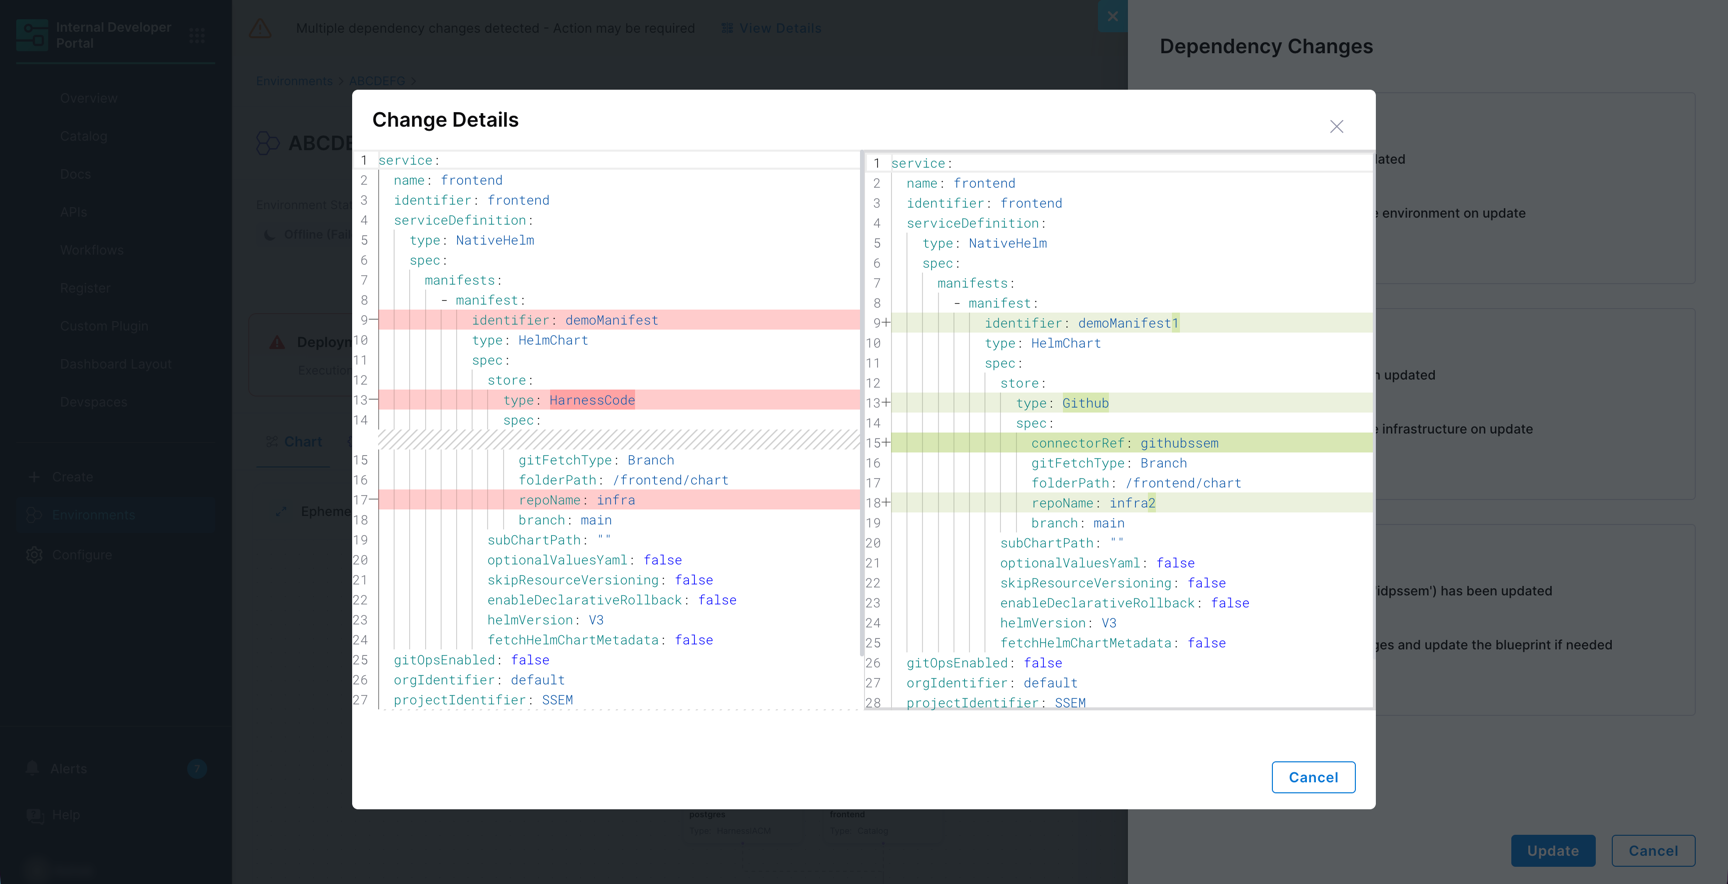Click the Internal Developer Portal logo
1728x884 pixels.
32,35
